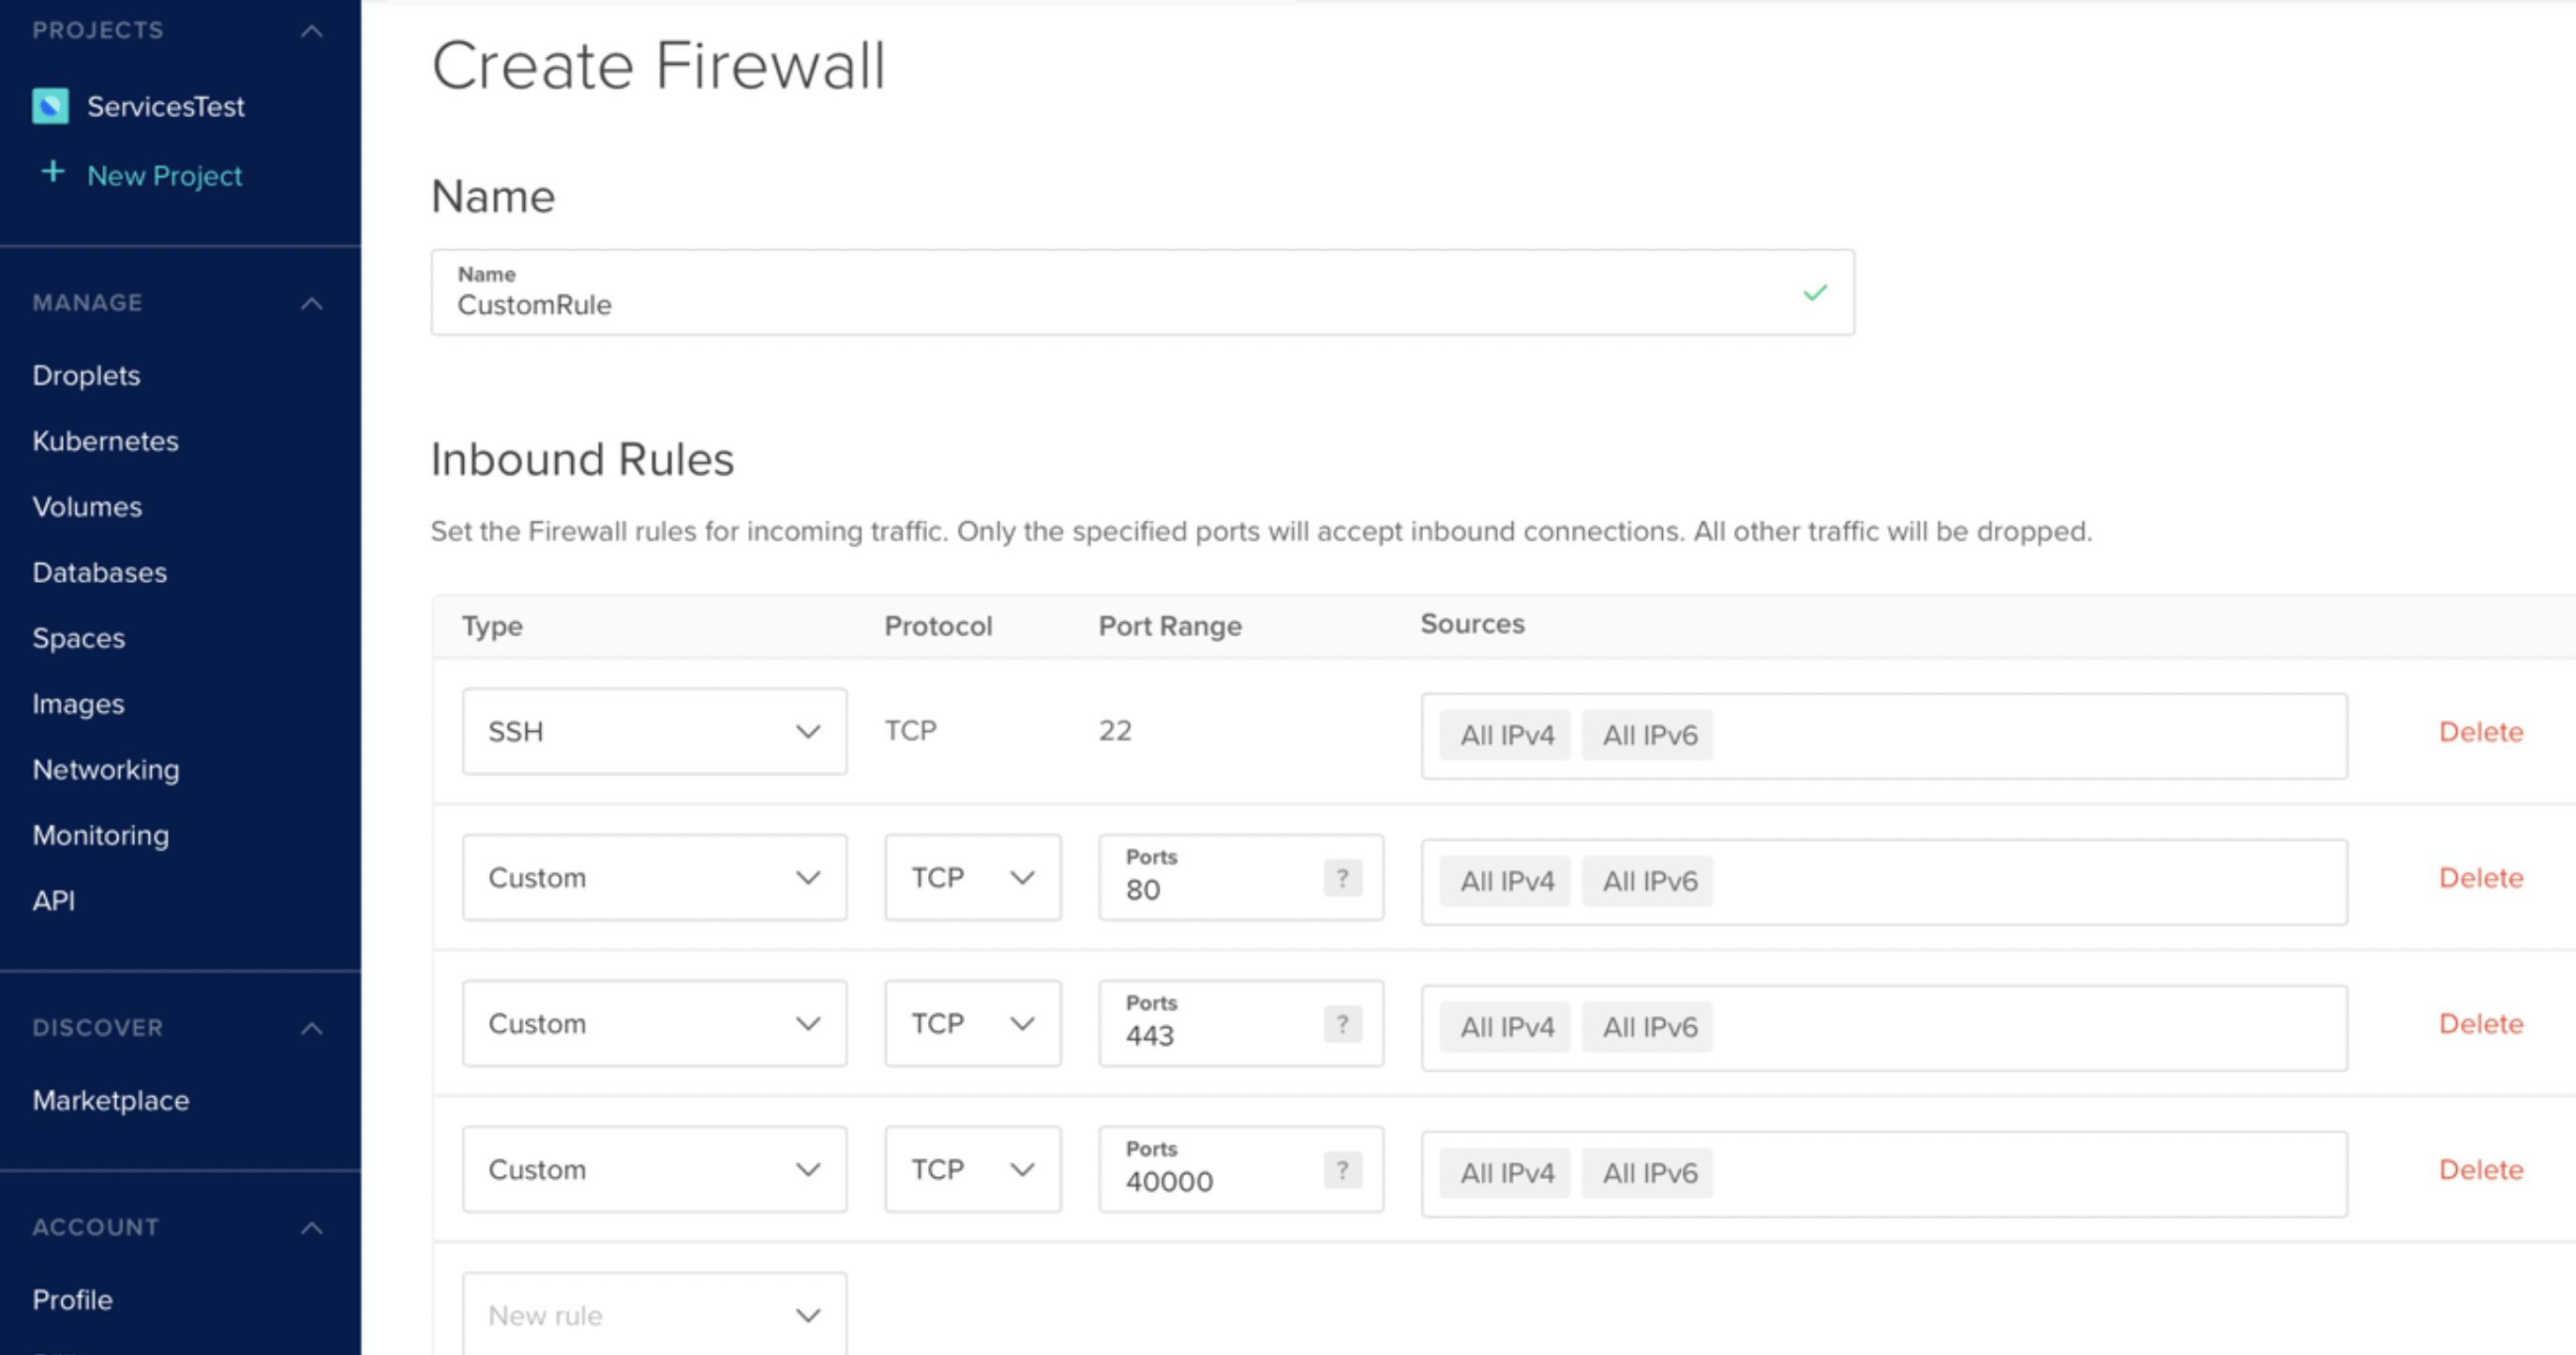Go to Monitoring in the sidebar
The image size is (2576, 1355).
coord(100,835)
